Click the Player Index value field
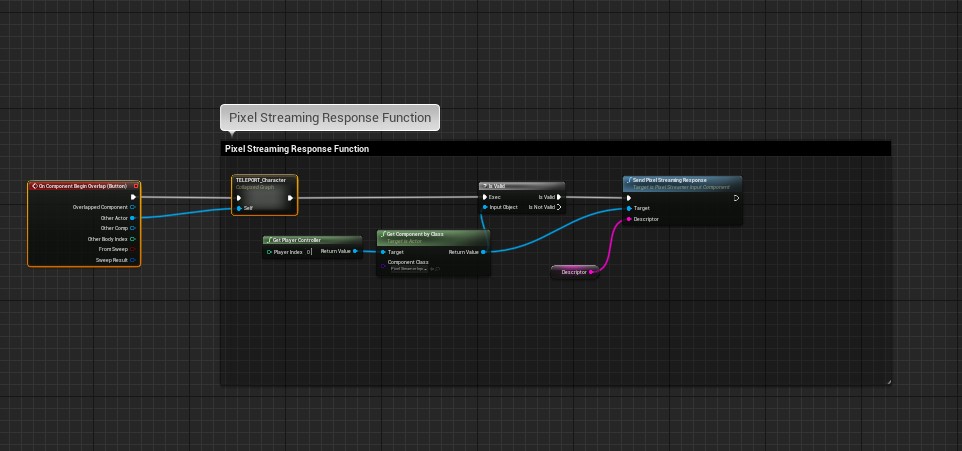This screenshot has height=451, width=962. 309,252
